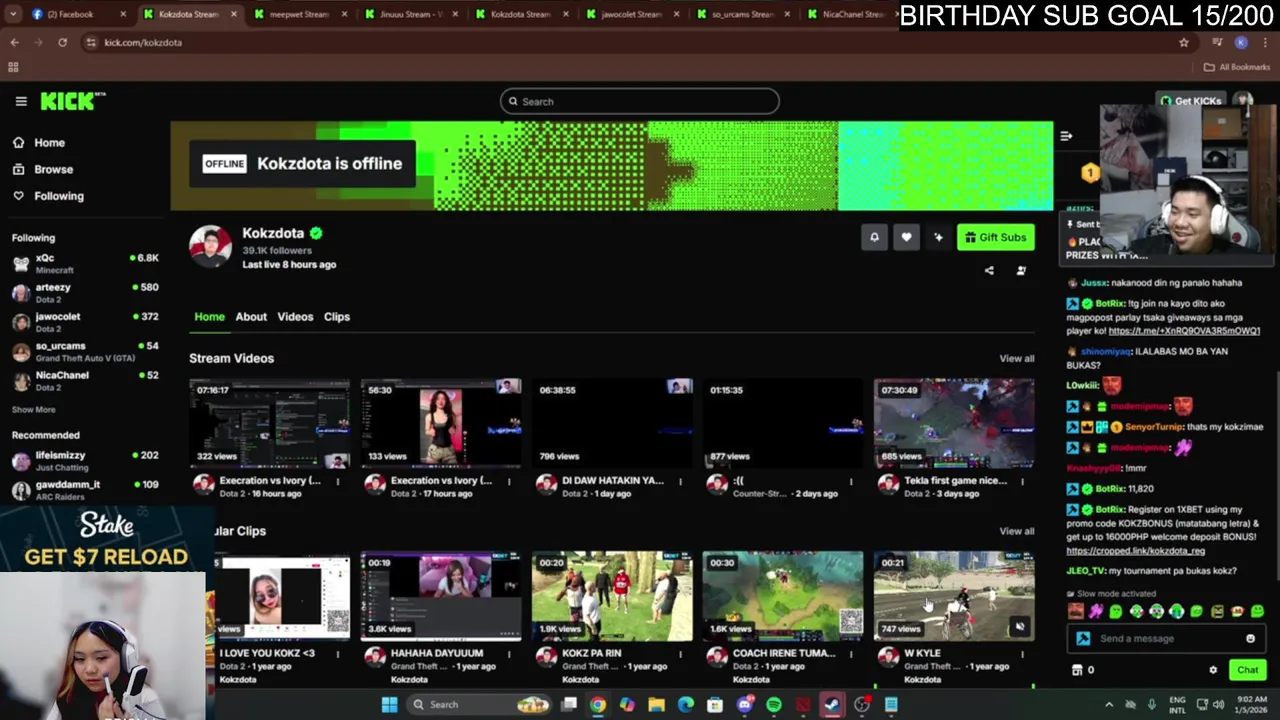Image resolution: width=1280 pixels, height=720 pixels.
Task: Open options for HAHAHA DAYUUUM clip
Action: tap(509, 654)
